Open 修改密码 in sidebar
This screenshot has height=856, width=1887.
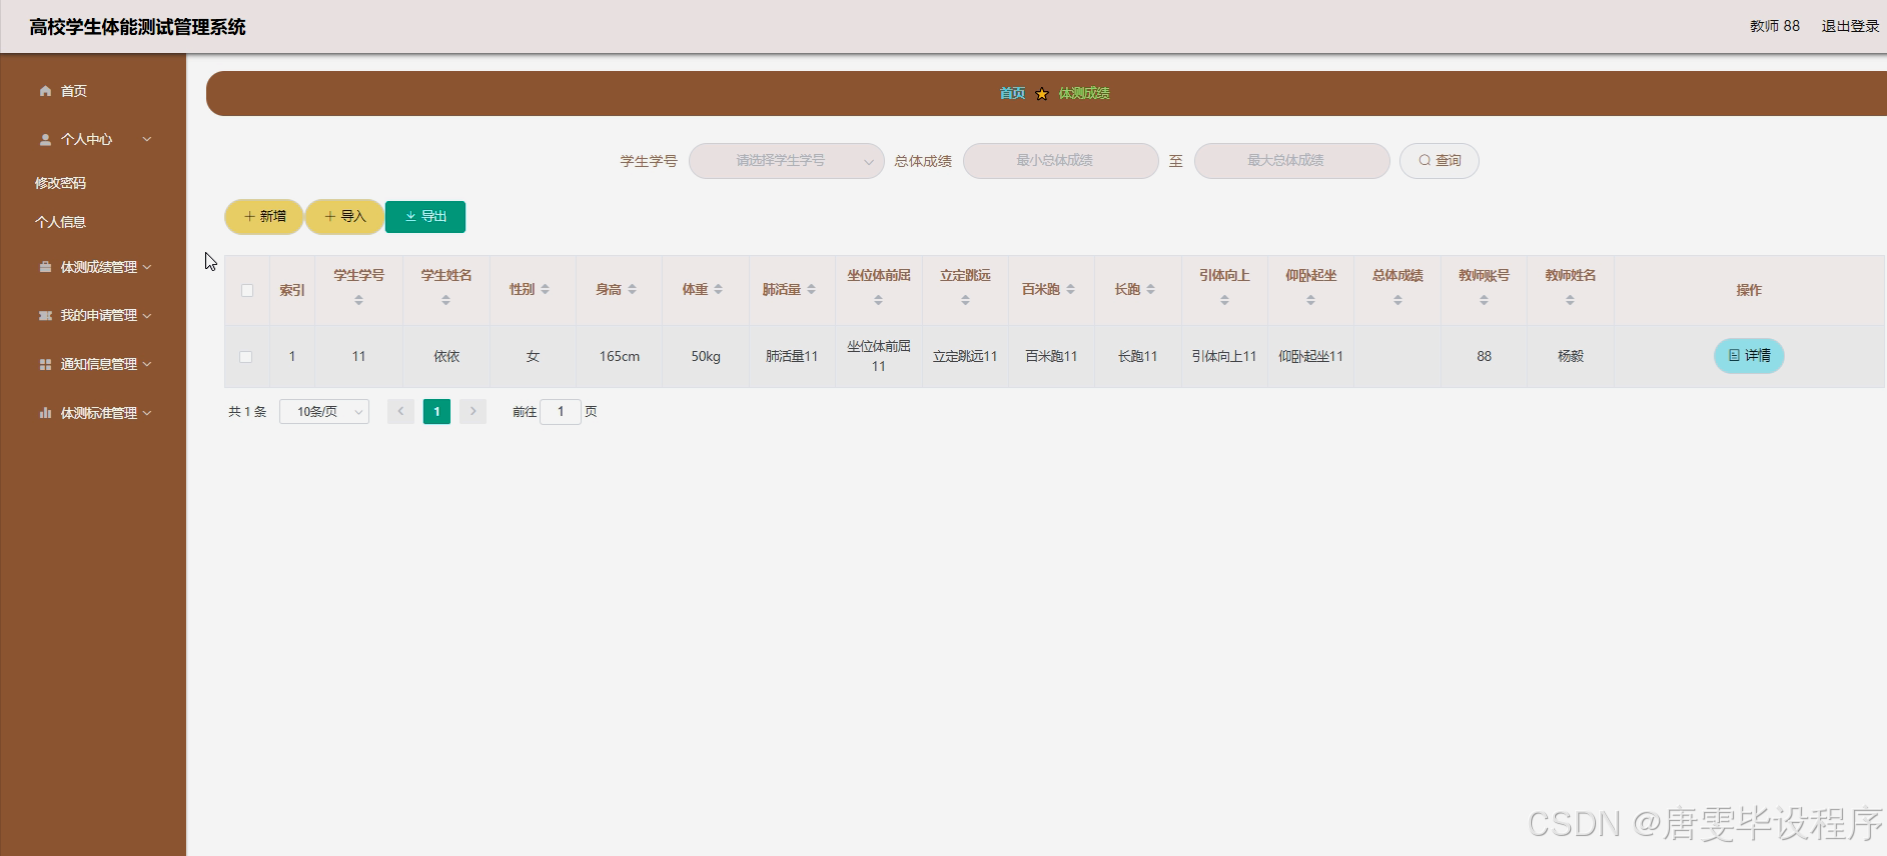60,183
